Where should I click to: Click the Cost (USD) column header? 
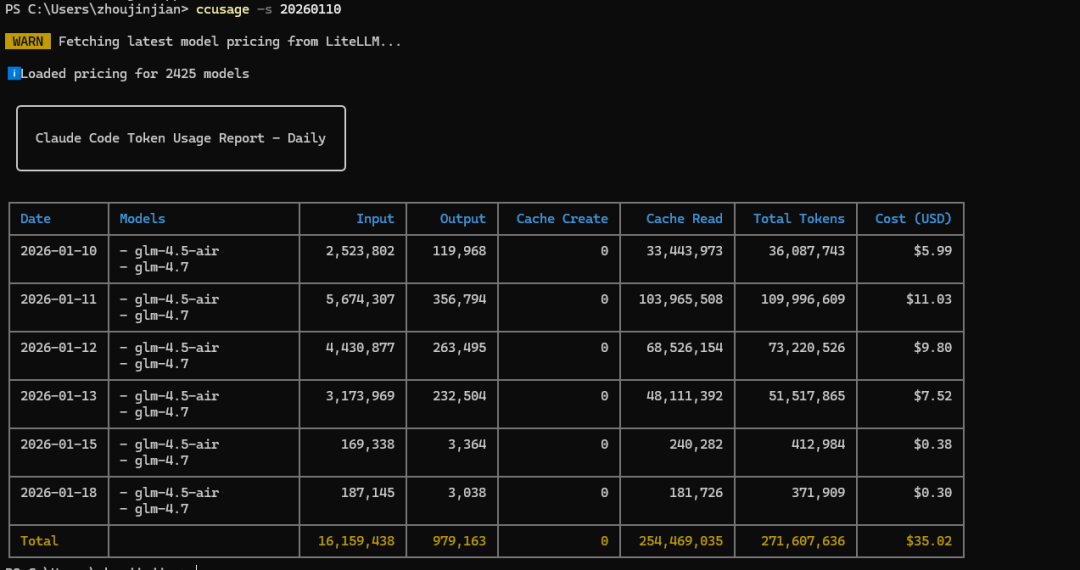913,218
